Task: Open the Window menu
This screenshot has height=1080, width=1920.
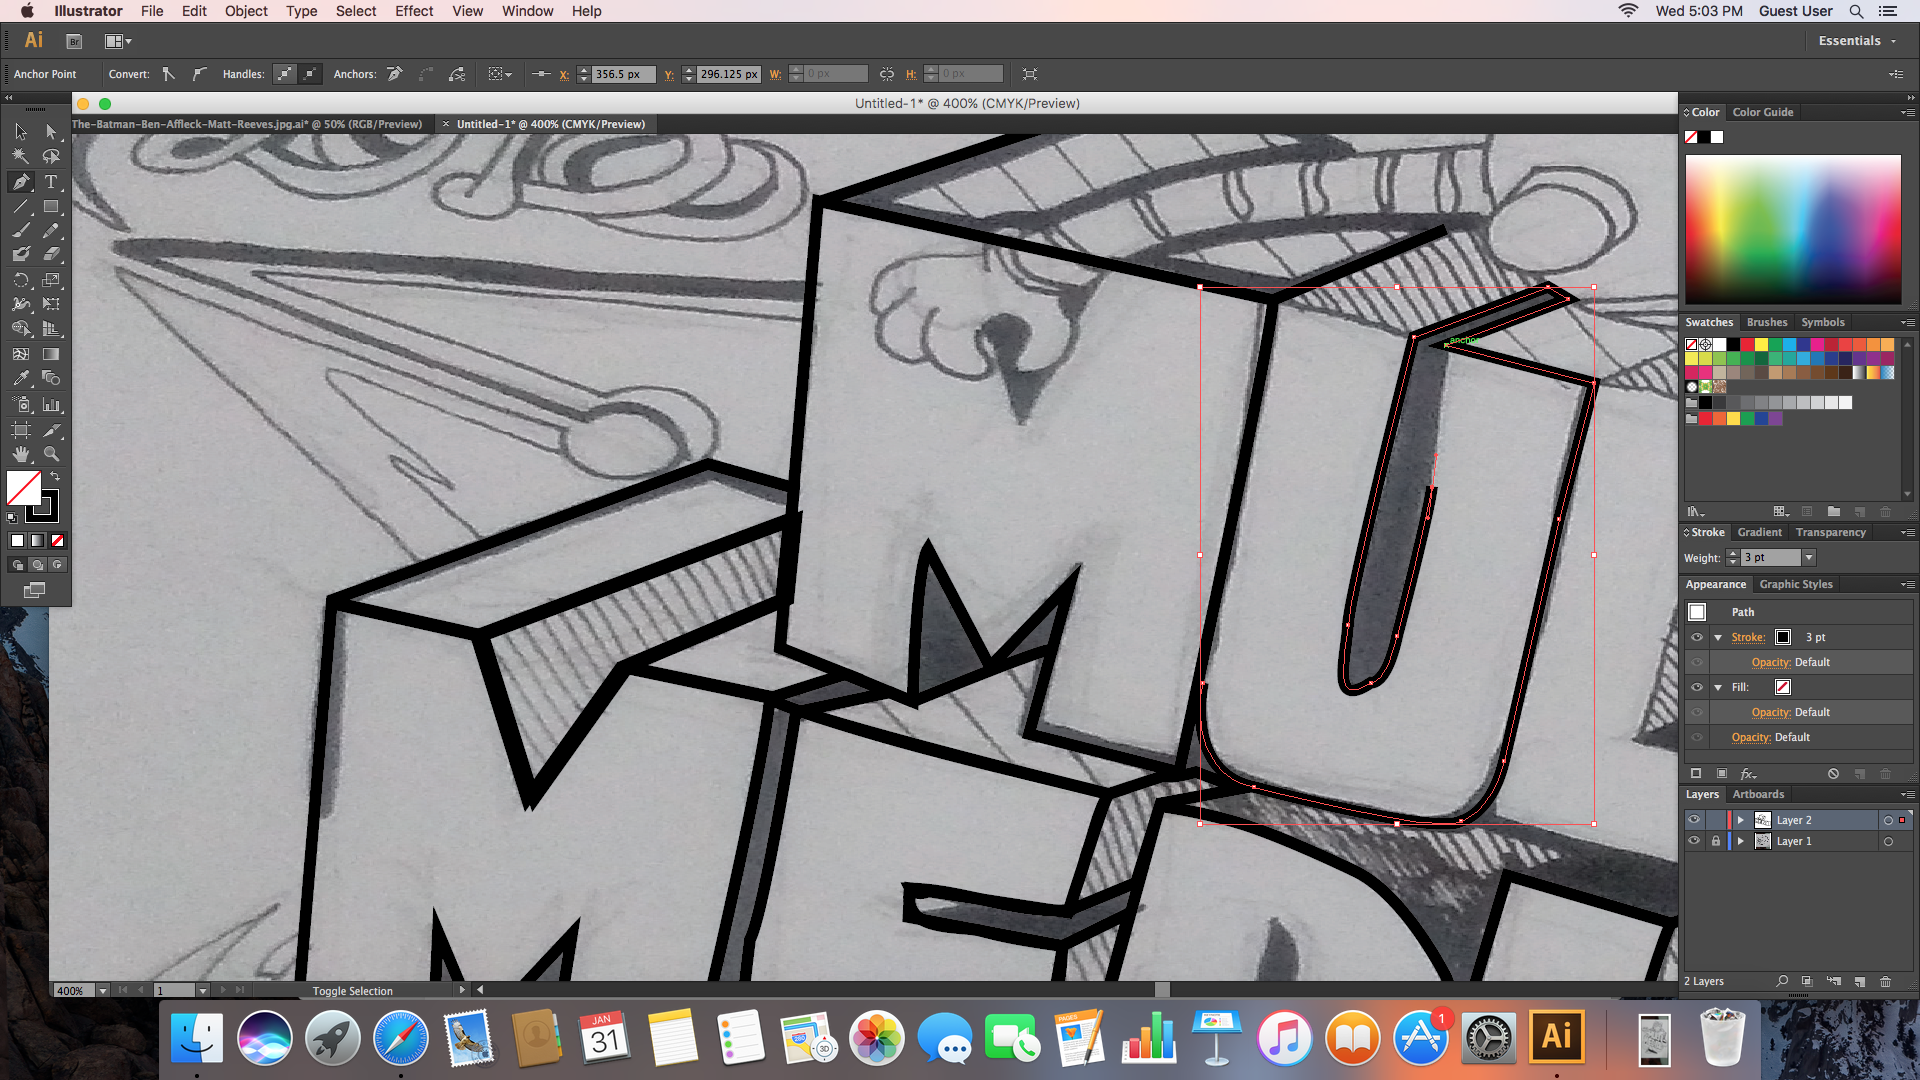Action: click(x=527, y=11)
